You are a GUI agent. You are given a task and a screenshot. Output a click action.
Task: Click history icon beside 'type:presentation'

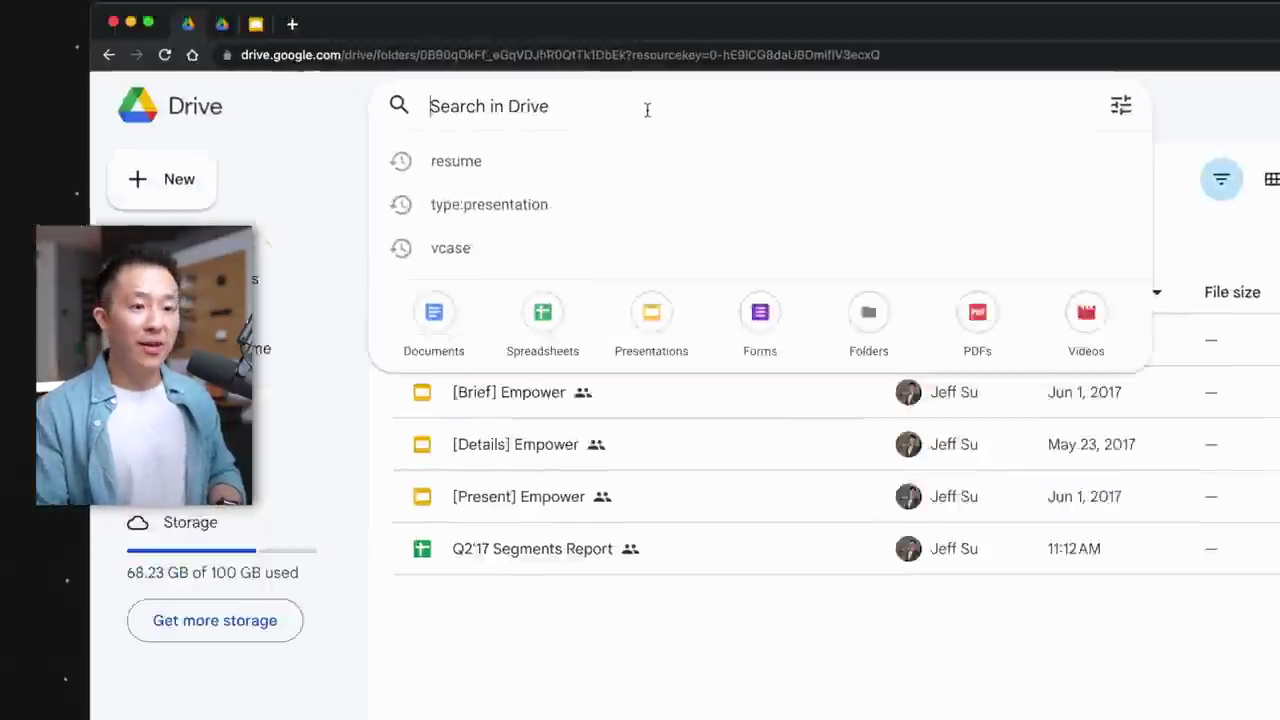point(401,204)
